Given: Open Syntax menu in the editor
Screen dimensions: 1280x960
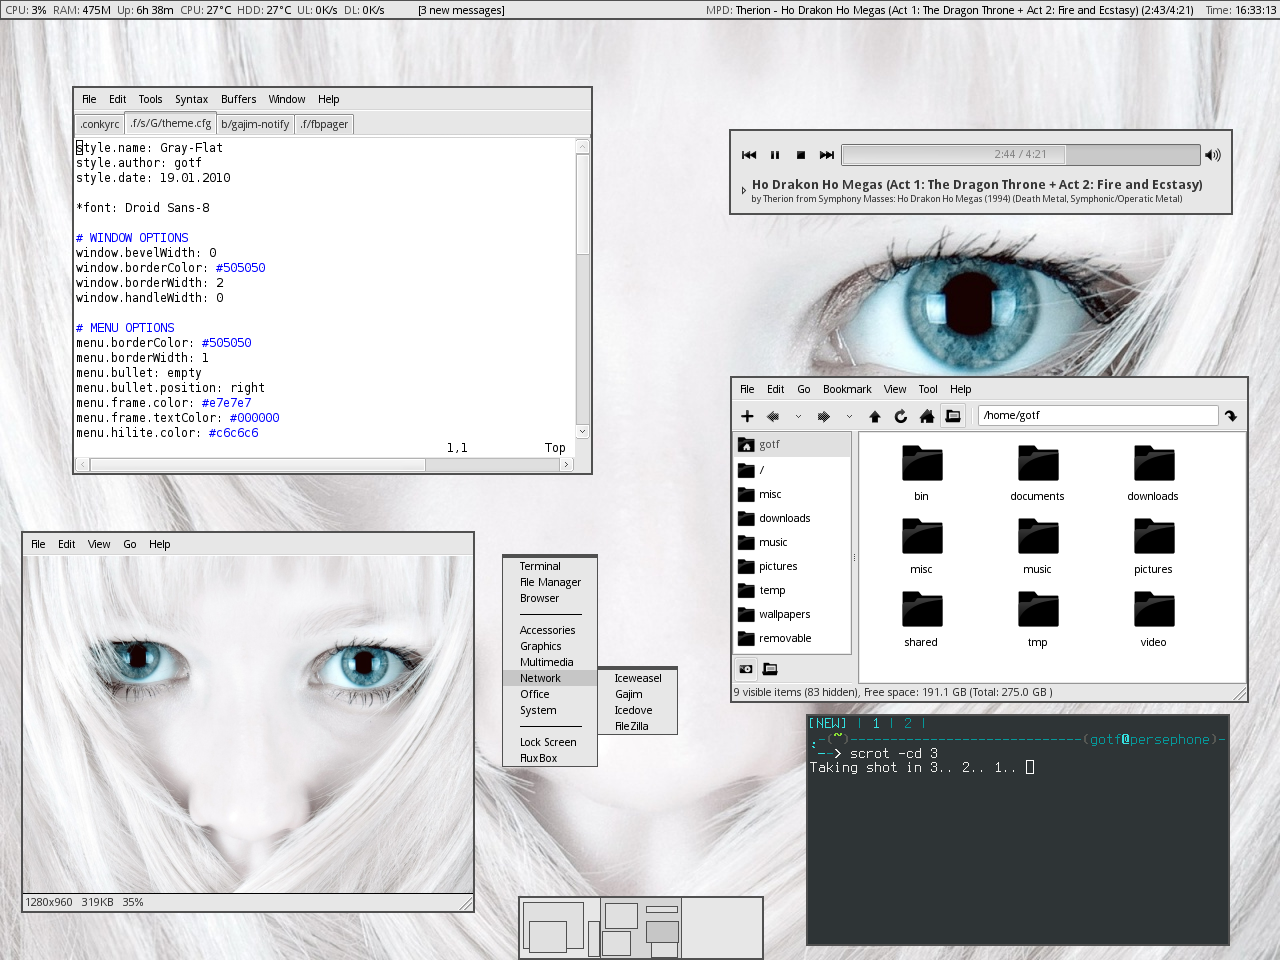Looking at the screenshot, I should (191, 100).
